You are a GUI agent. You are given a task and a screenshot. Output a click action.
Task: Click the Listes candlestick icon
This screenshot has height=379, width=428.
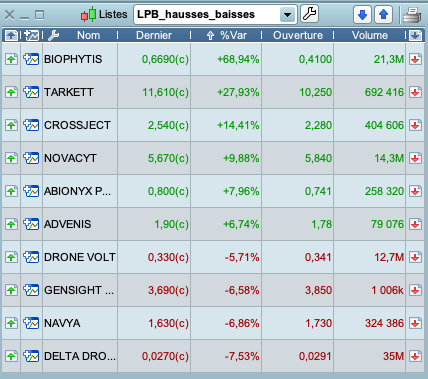(x=88, y=15)
